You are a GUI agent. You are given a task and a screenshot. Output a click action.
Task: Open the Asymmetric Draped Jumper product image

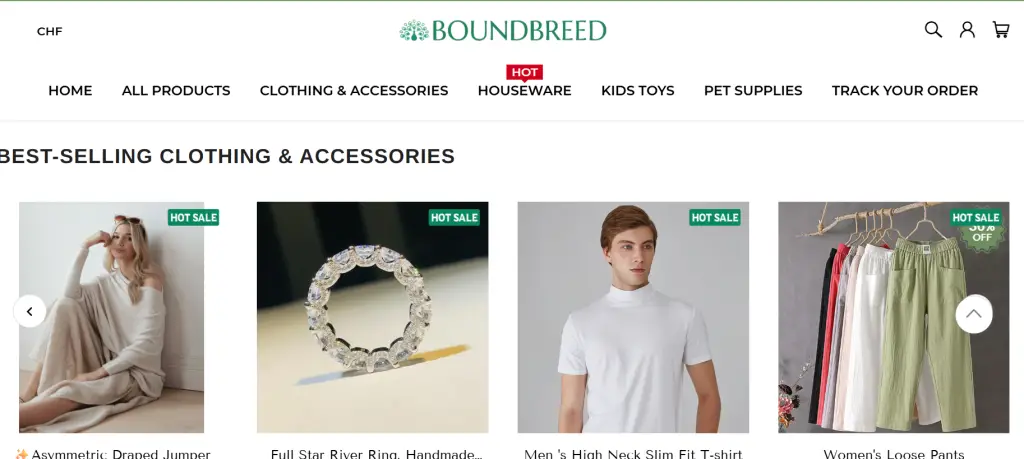tap(112, 317)
